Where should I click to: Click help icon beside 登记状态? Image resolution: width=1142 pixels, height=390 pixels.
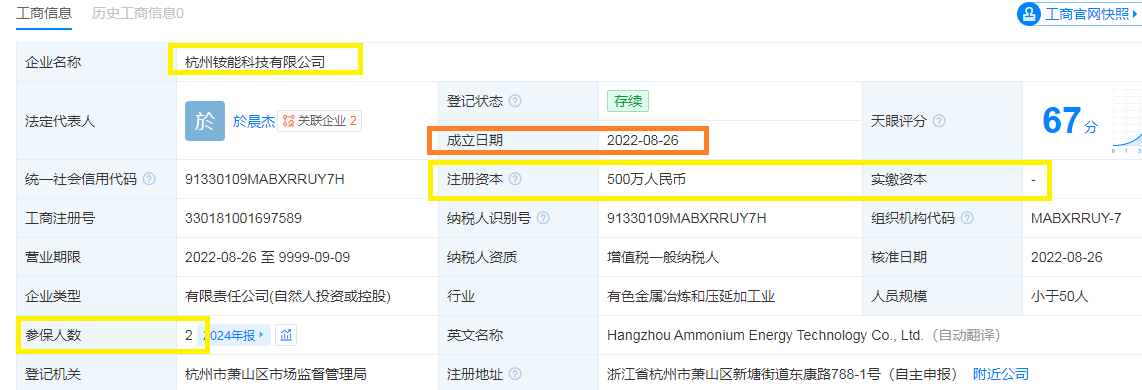(x=516, y=101)
